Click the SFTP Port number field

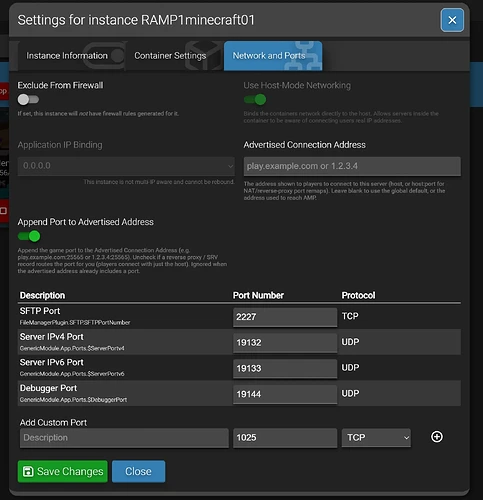click(285, 317)
